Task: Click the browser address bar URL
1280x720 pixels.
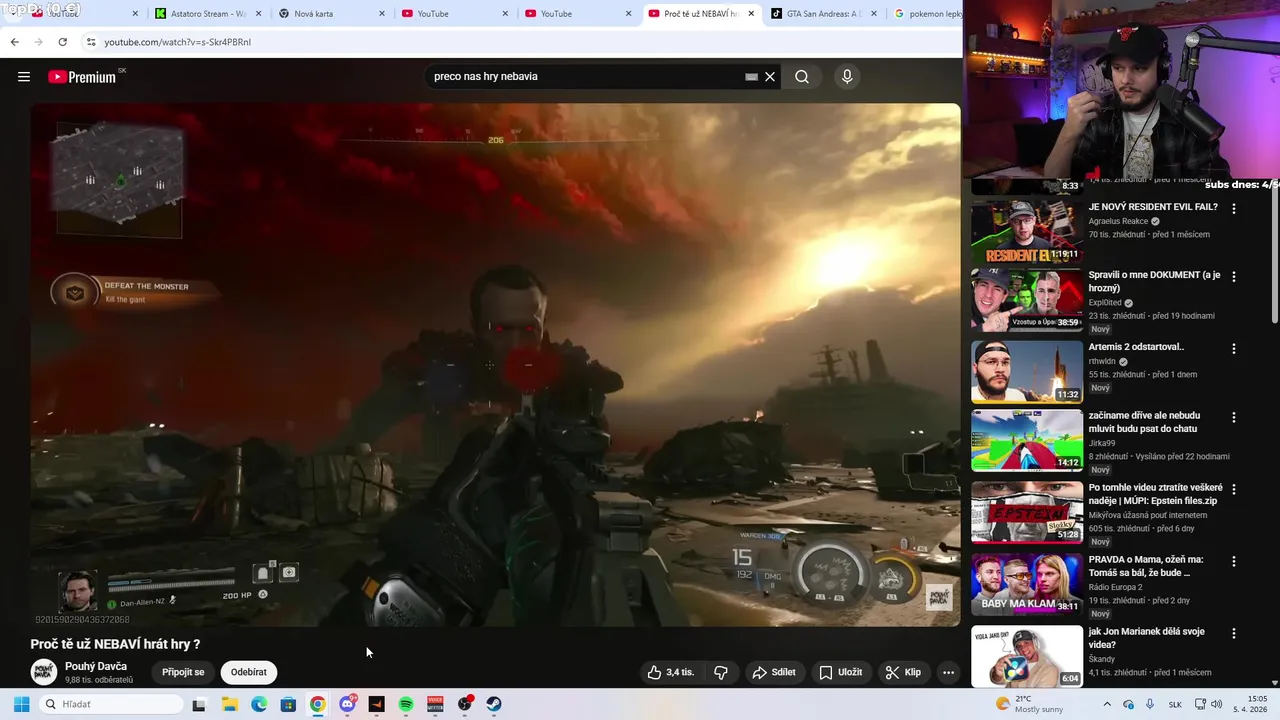Action: click(178, 42)
